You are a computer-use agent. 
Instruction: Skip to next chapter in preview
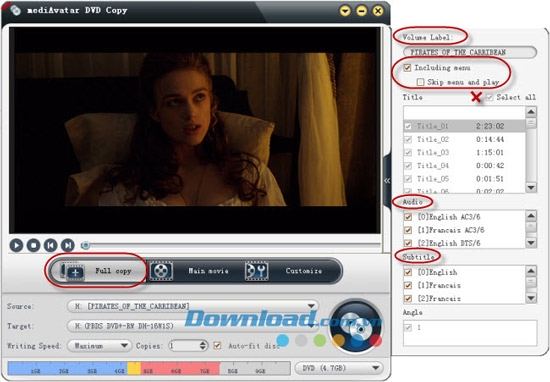pyautogui.click(x=68, y=245)
